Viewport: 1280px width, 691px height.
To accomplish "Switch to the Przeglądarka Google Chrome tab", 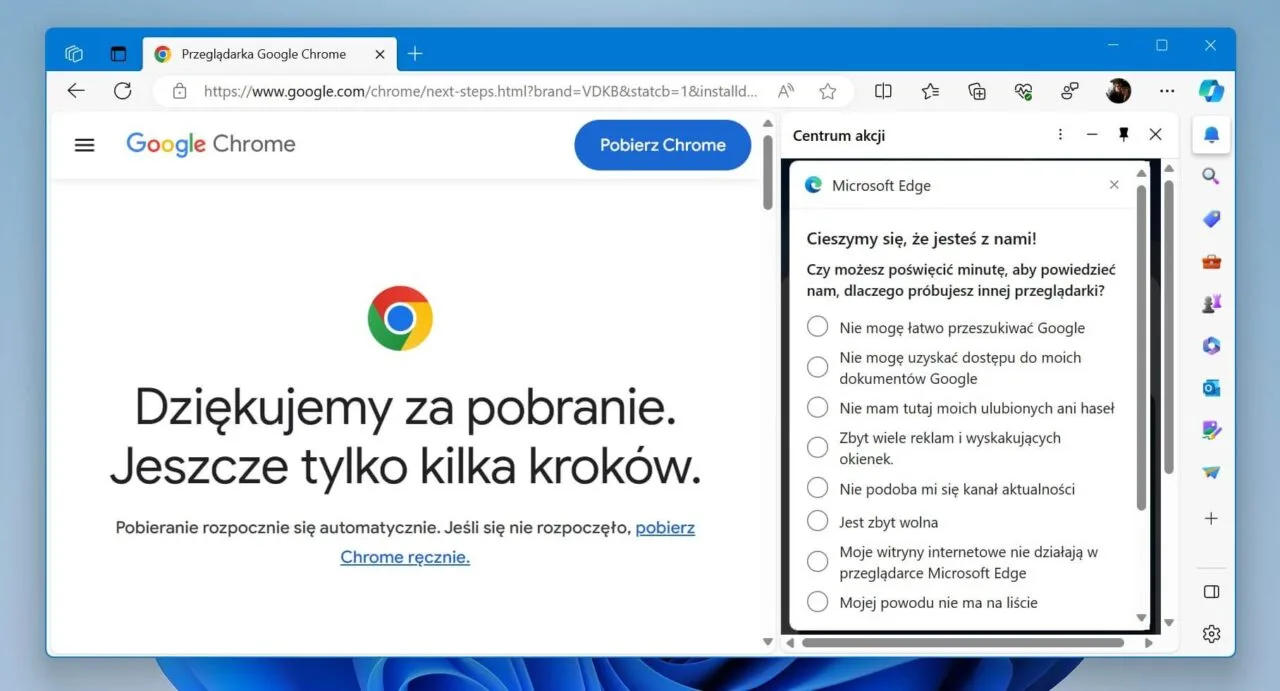I will [263, 54].
